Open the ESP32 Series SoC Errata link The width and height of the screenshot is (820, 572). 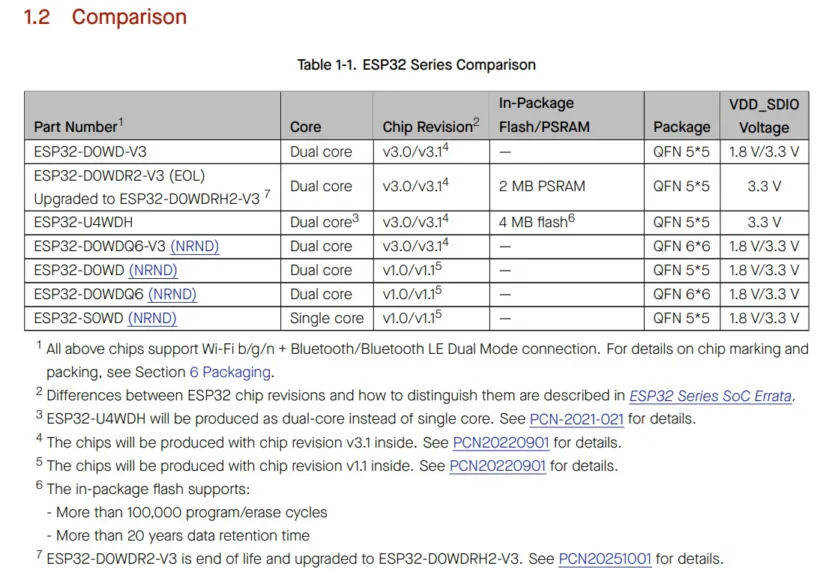point(710,396)
